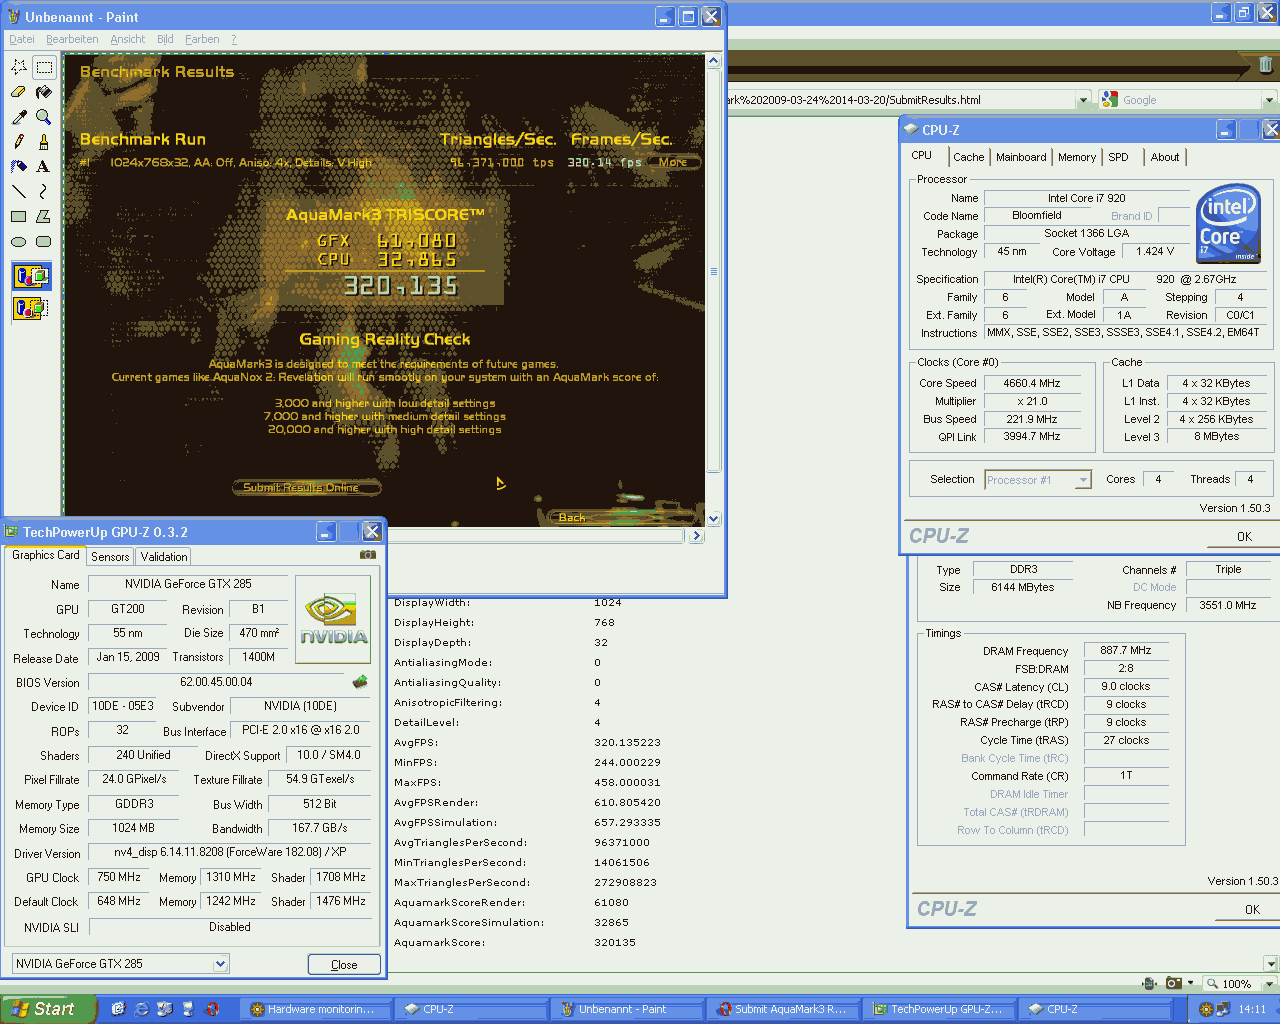The image size is (1280, 1024).
Task: Click the Paint vertical scrollbar up arrow
Action: pos(713,61)
